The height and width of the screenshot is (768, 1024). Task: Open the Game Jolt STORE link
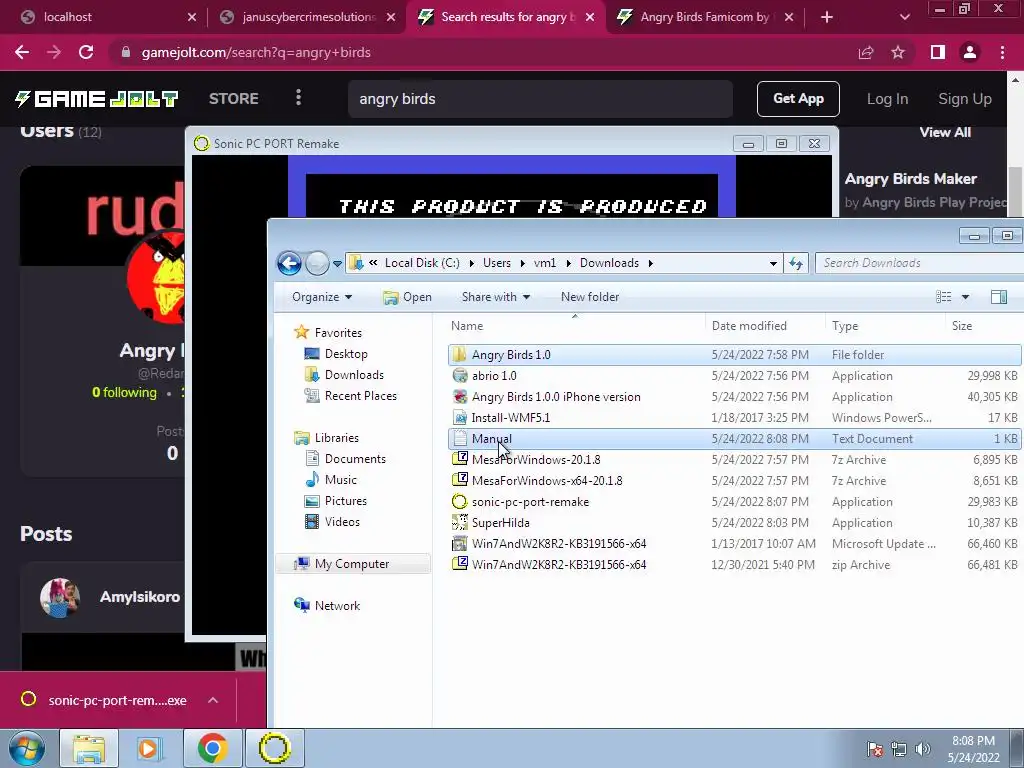(233, 99)
